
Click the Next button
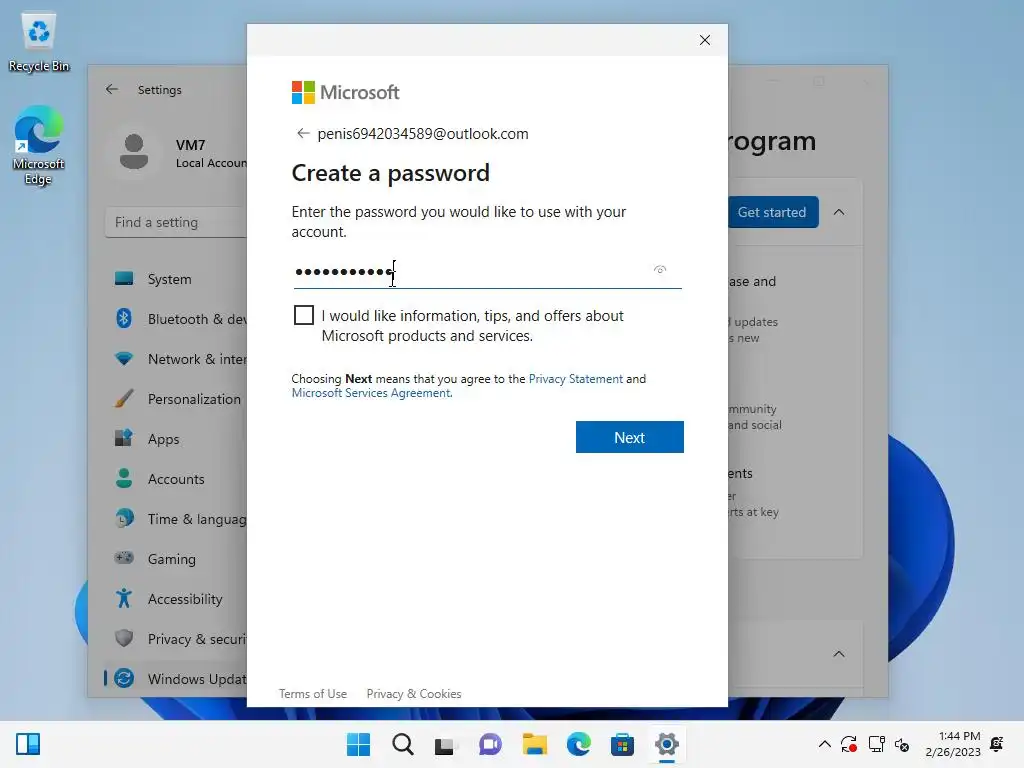630,437
